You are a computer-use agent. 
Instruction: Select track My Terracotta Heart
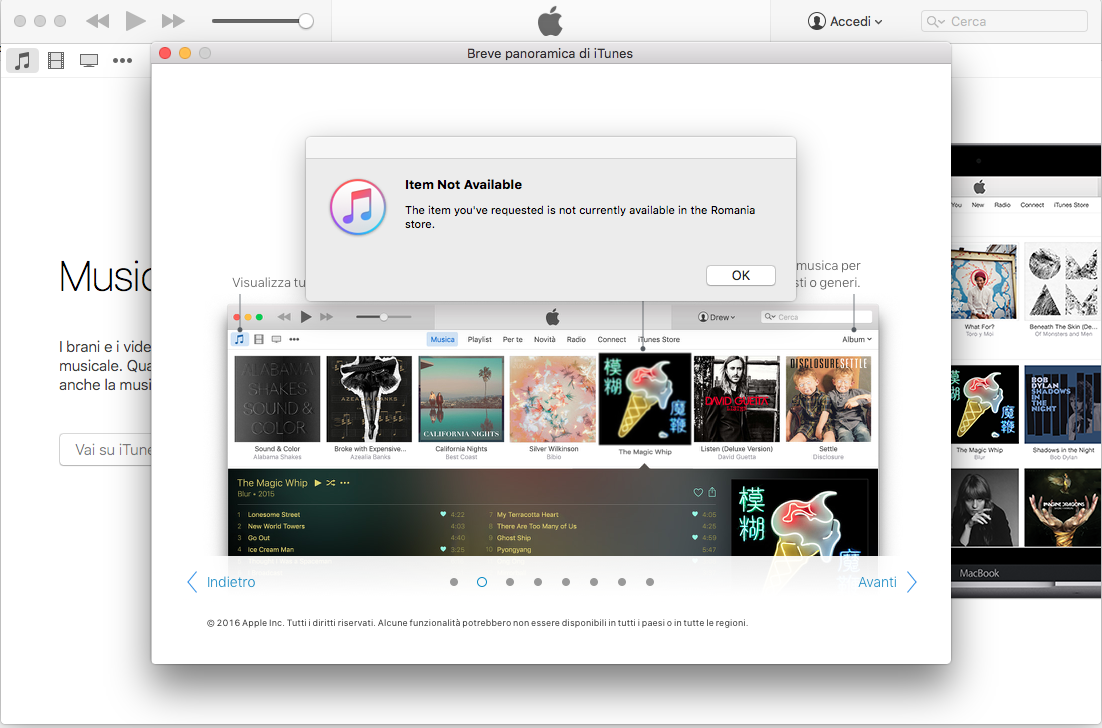[x=528, y=514]
